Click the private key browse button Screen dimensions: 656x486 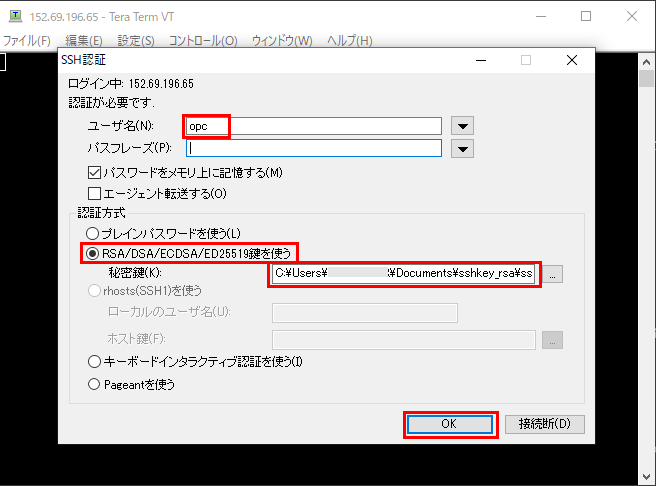tap(554, 273)
